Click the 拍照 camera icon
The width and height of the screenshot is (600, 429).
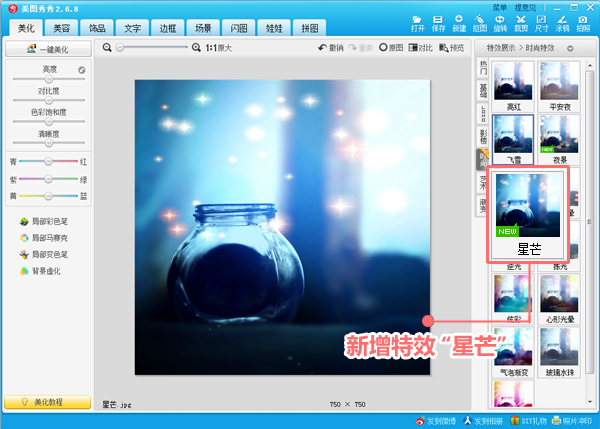582,22
